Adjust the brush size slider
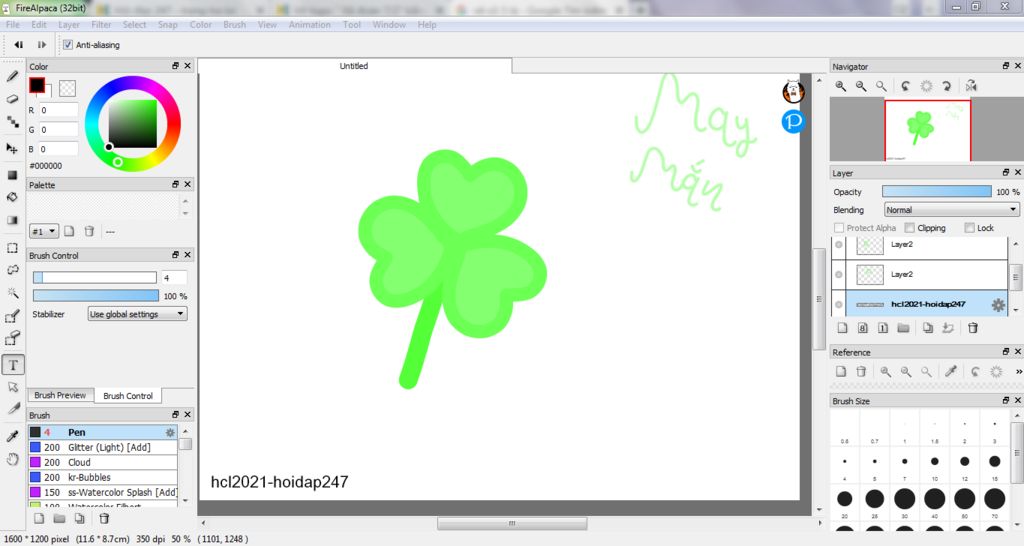Viewport: 1024px width, 546px height. [x=95, y=278]
